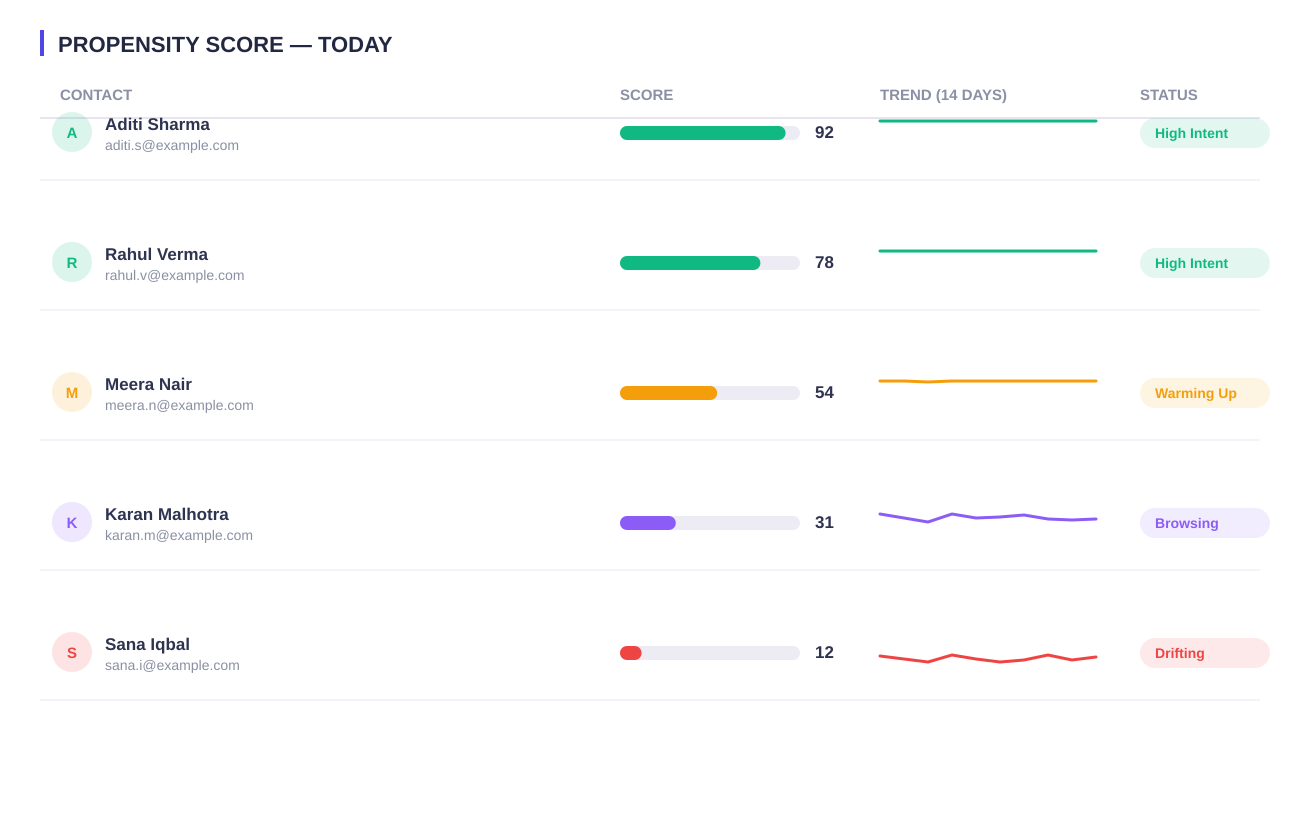Click Rahul Verma's trend sparkline
The image size is (1300, 820).
[x=988, y=251]
